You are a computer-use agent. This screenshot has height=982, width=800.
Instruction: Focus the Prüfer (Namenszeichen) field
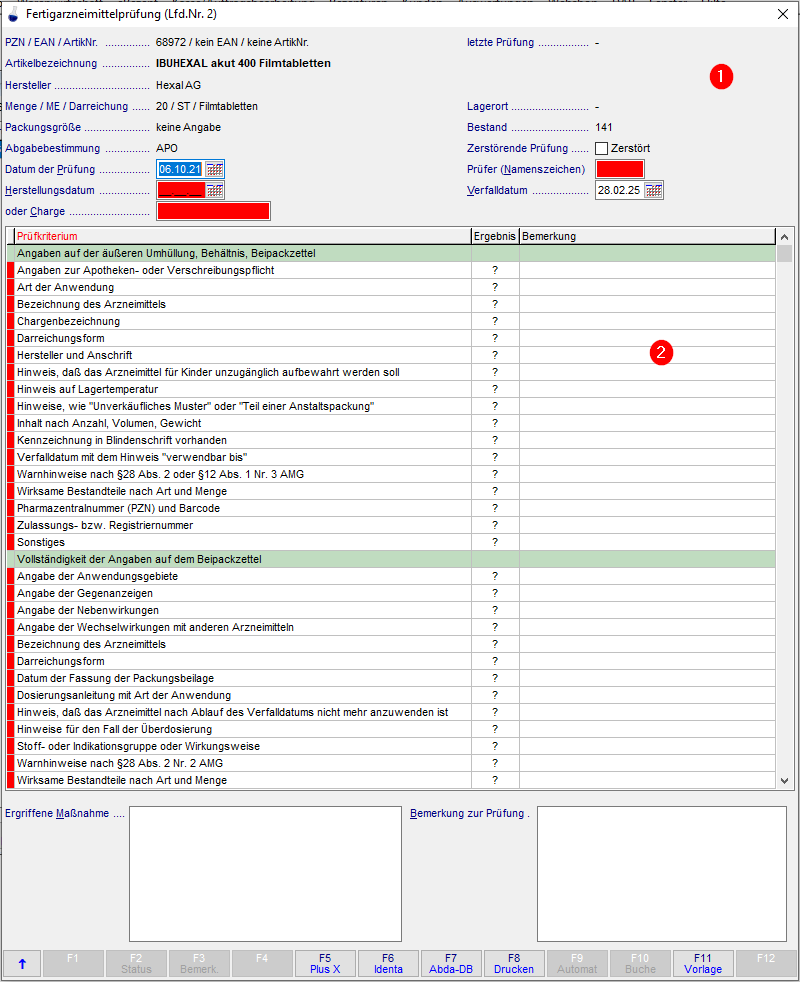tap(620, 169)
